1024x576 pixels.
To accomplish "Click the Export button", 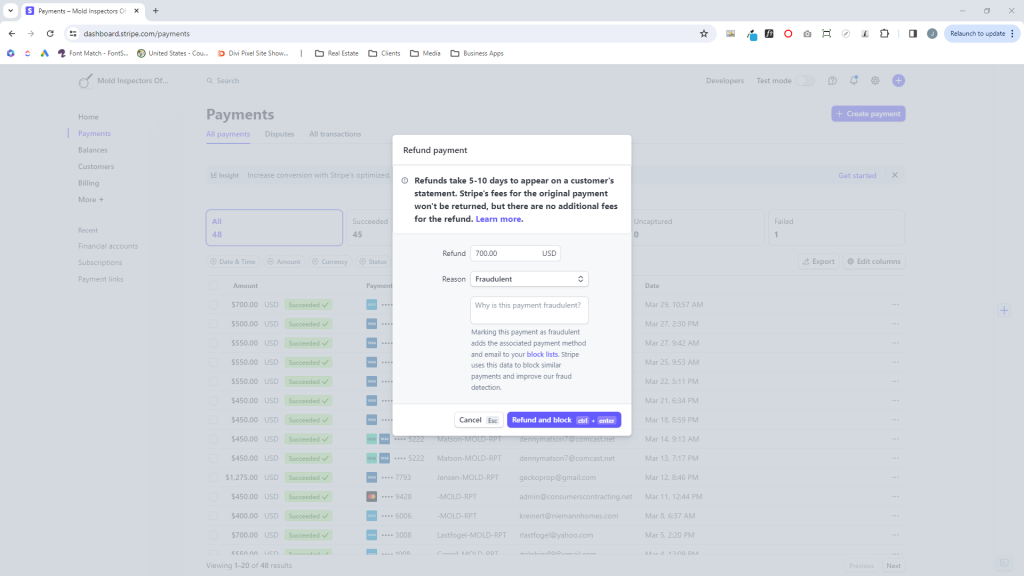I will point(818,261).
